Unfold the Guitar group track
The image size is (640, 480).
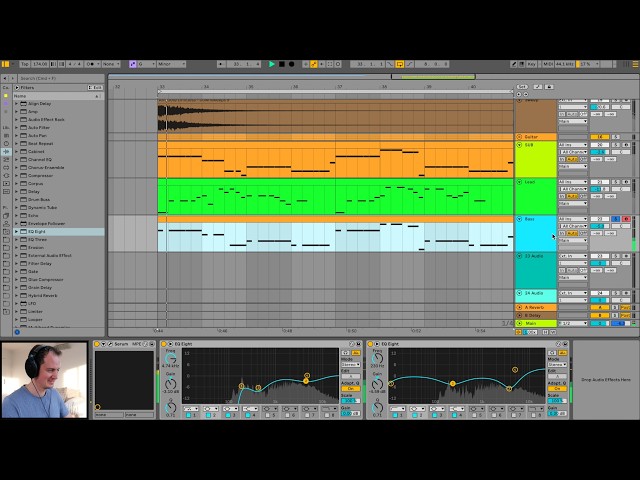coord(519,137)
